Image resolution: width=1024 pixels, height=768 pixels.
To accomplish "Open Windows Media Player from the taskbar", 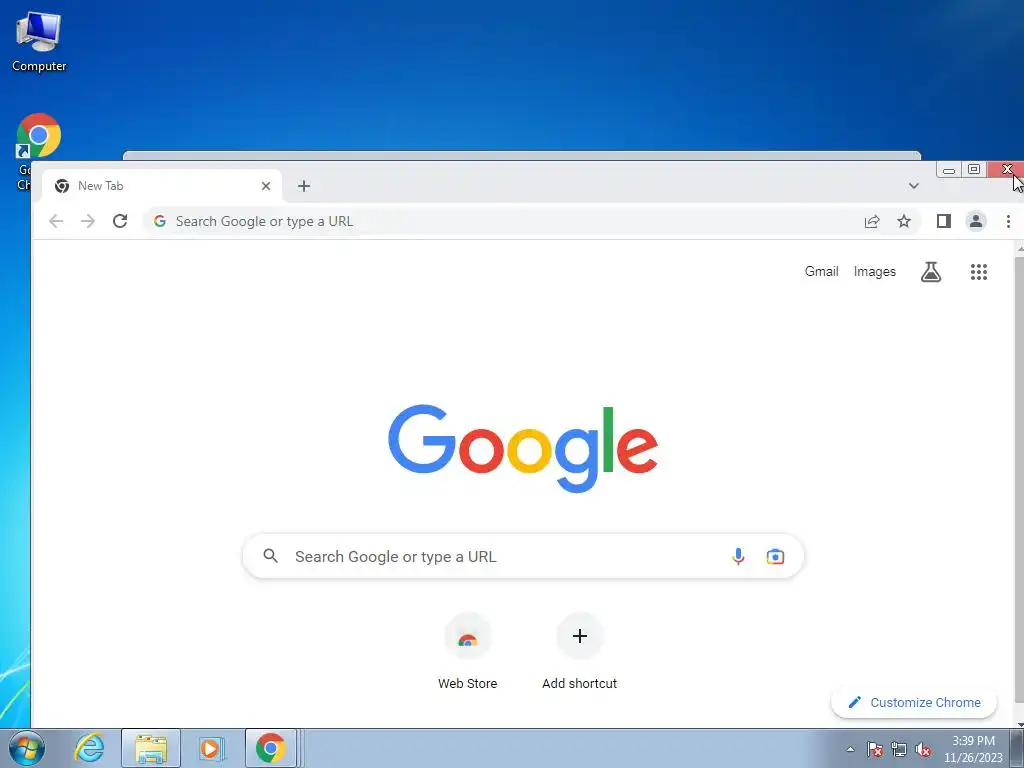I will (x=210, y=748).
